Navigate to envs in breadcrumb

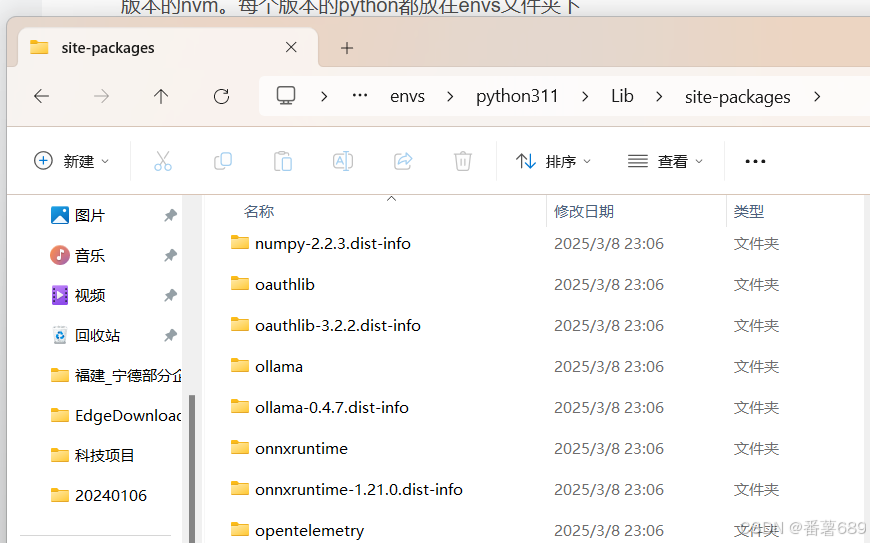point(407,97)
